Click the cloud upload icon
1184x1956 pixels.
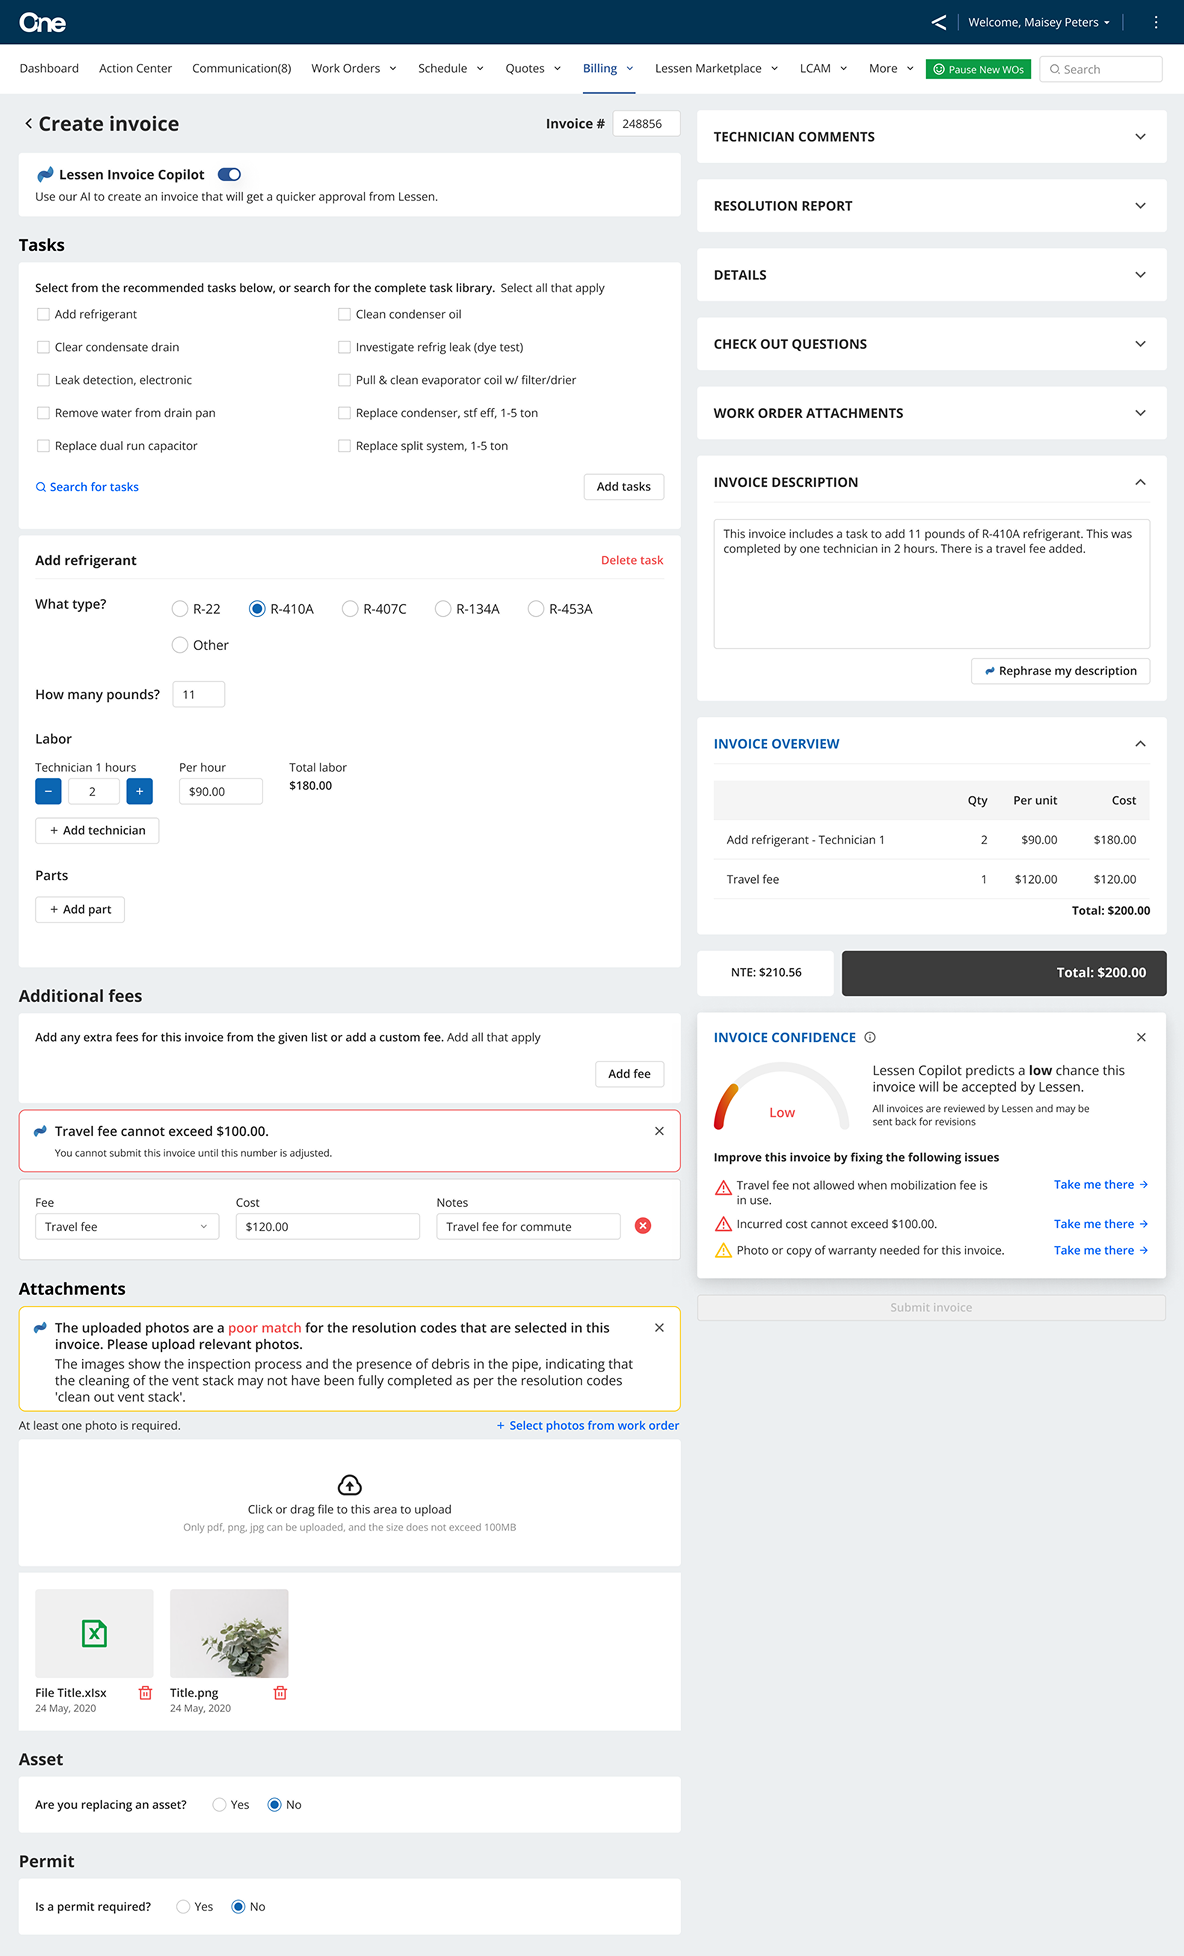tap(349, 1484)
